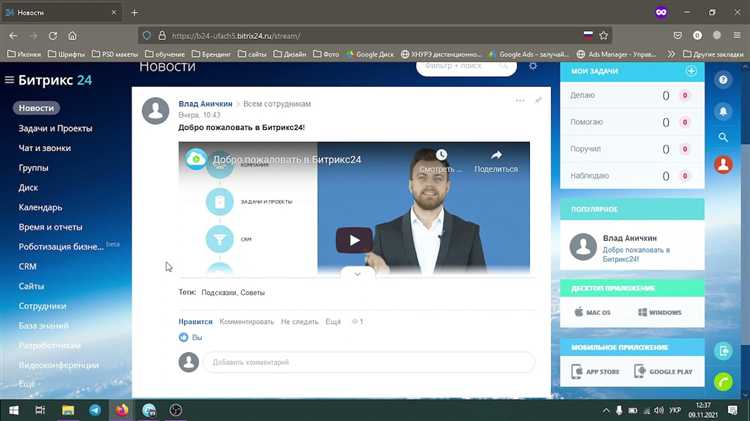Image resolution: width=750 pixels, height=421 pixels.
Task: Toggle the Bitrix24 hamburger menu
Action: click(9, 80)
